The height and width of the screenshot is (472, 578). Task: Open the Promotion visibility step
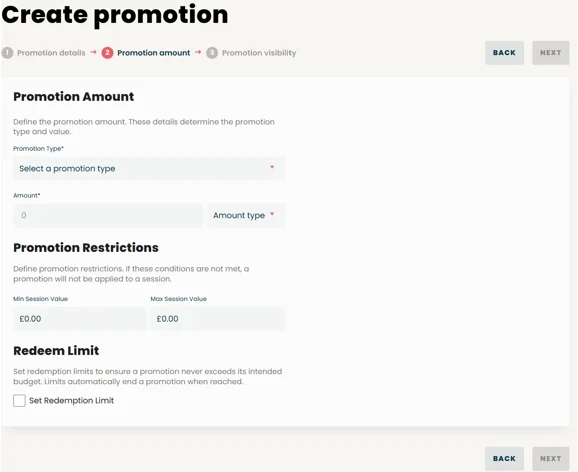[x=259, y=53]
